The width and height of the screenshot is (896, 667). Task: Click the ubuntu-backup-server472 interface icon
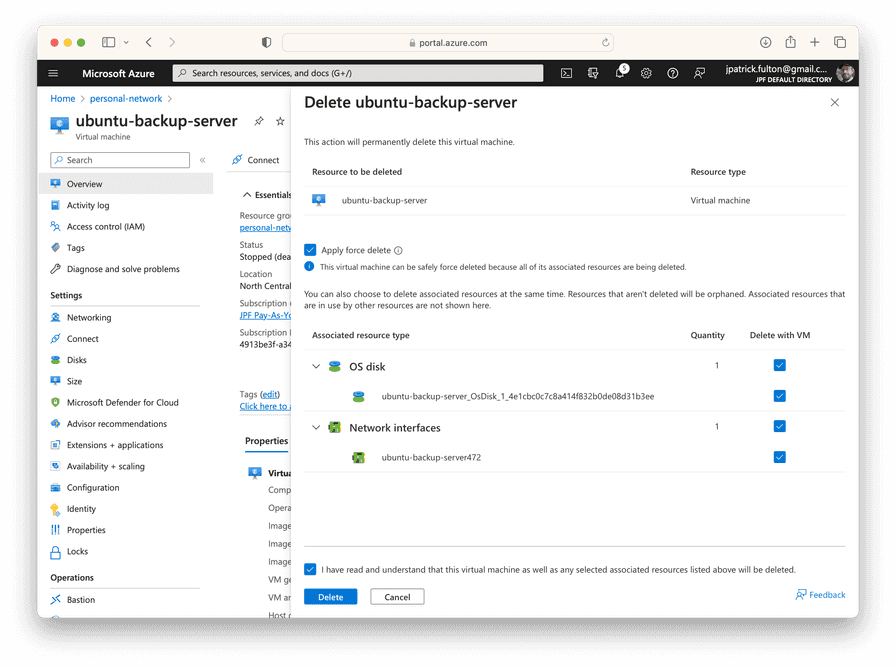[x=358, y=457]
